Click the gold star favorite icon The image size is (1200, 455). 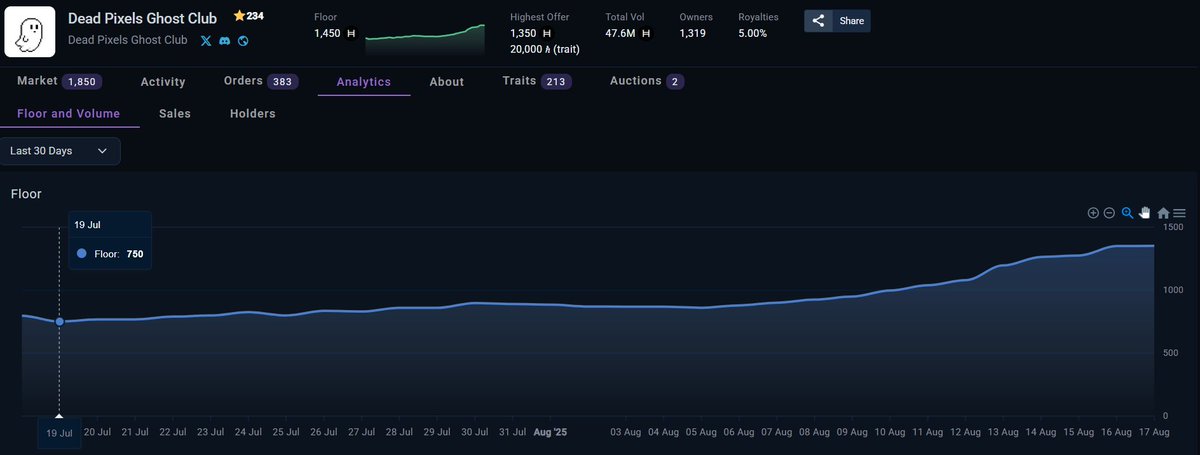(x=239, y=16)
